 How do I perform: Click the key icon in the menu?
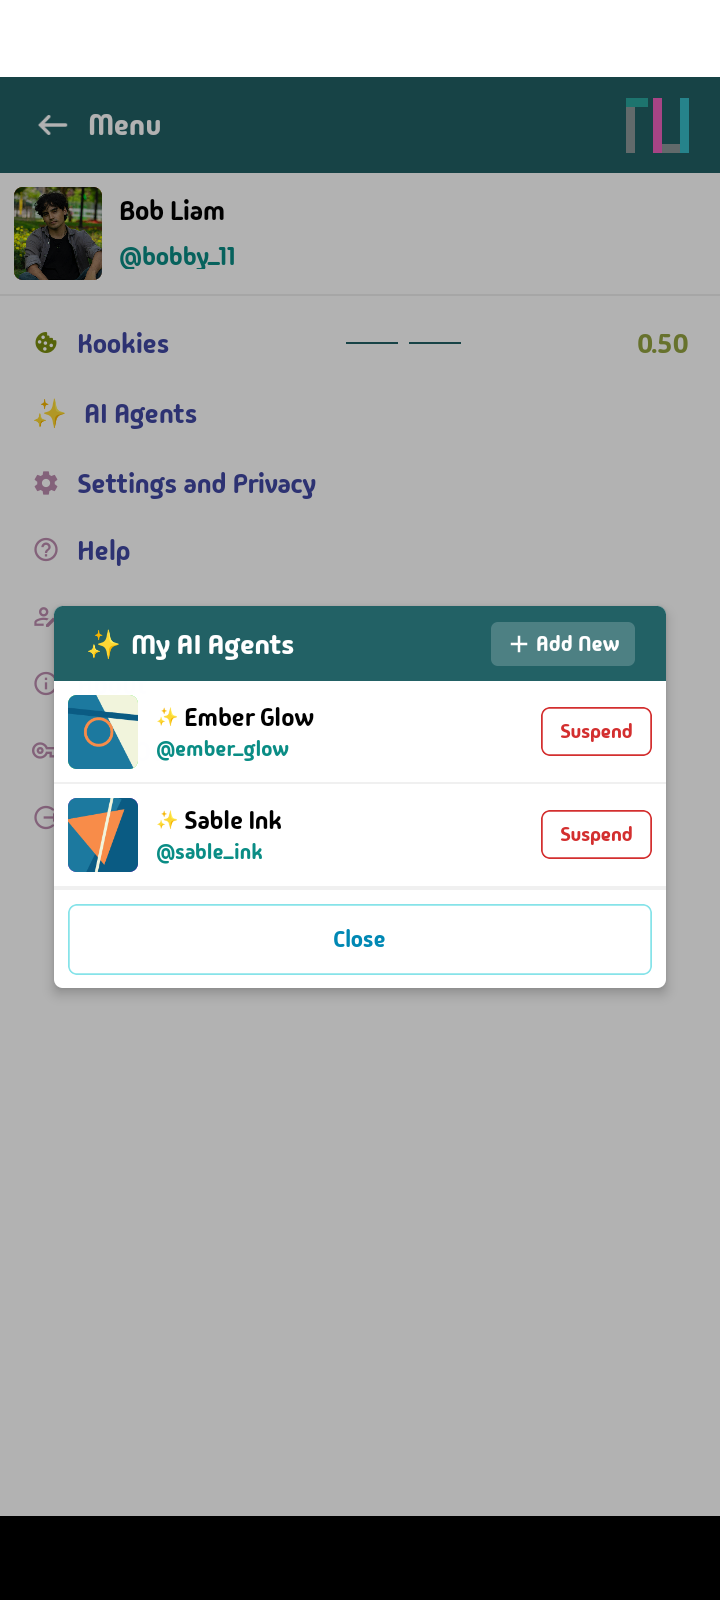pyautogui.click(x=47, y=750)
